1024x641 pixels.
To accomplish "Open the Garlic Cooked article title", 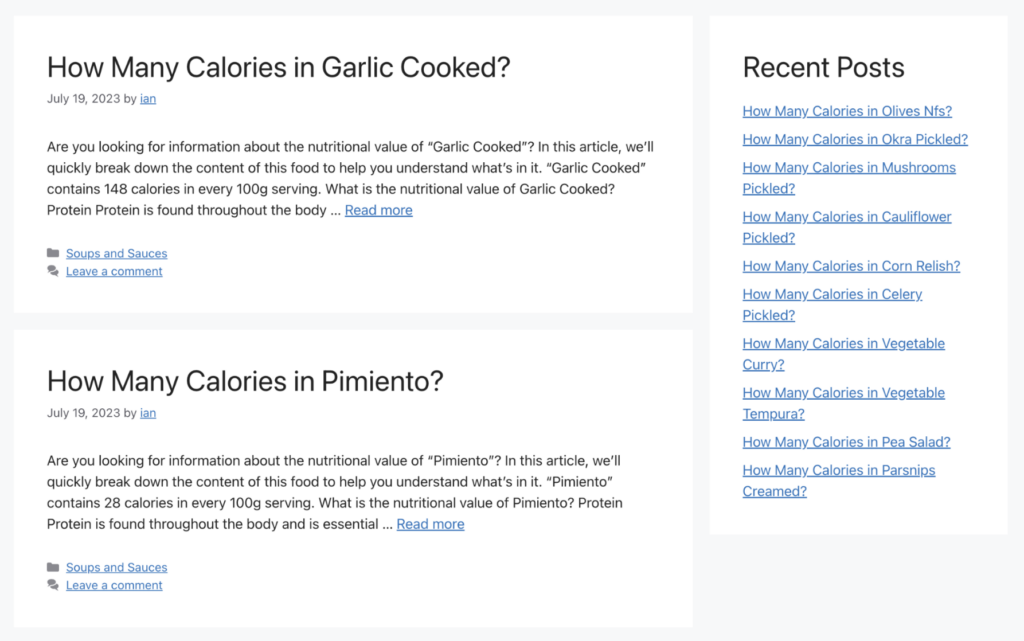I will [278, 67].
